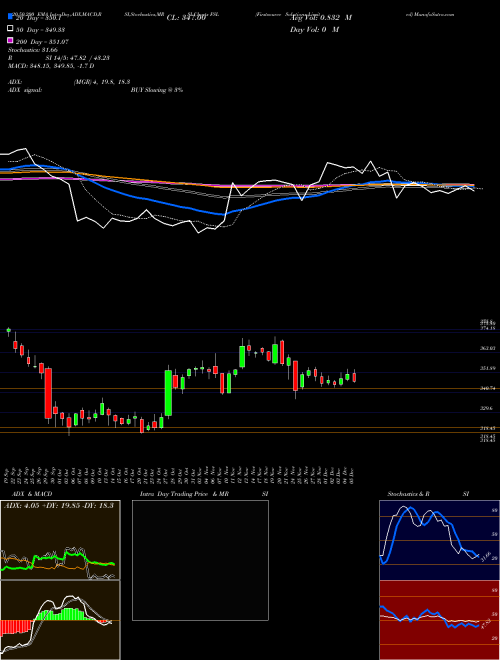Click the blue Stochastics chart panel
The height and width of the screenshot is (660, 500).
[439, 540]
